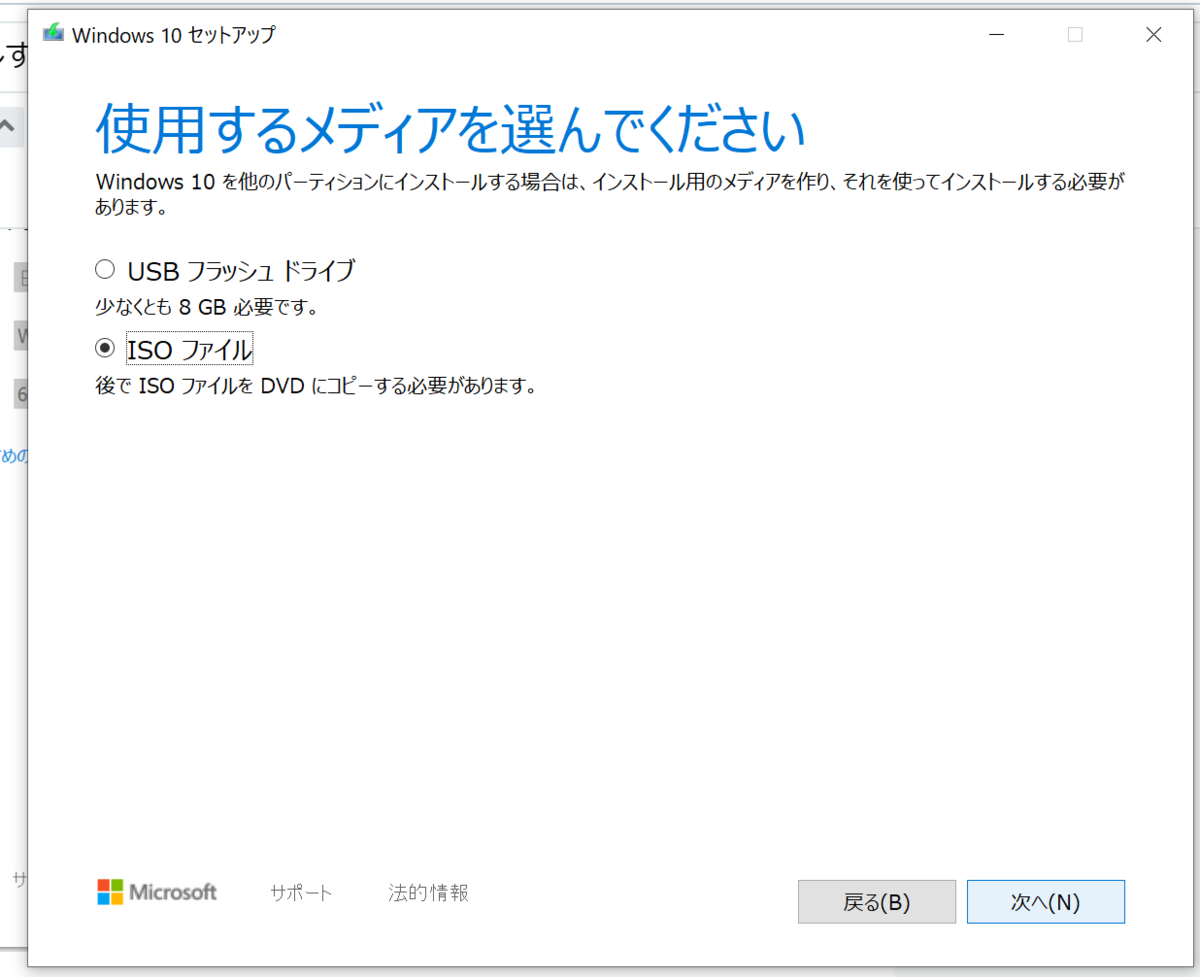Click the partially visible blue link on the left edge
The width and height of the screenshot is (1200, 977).
point(10,455)
